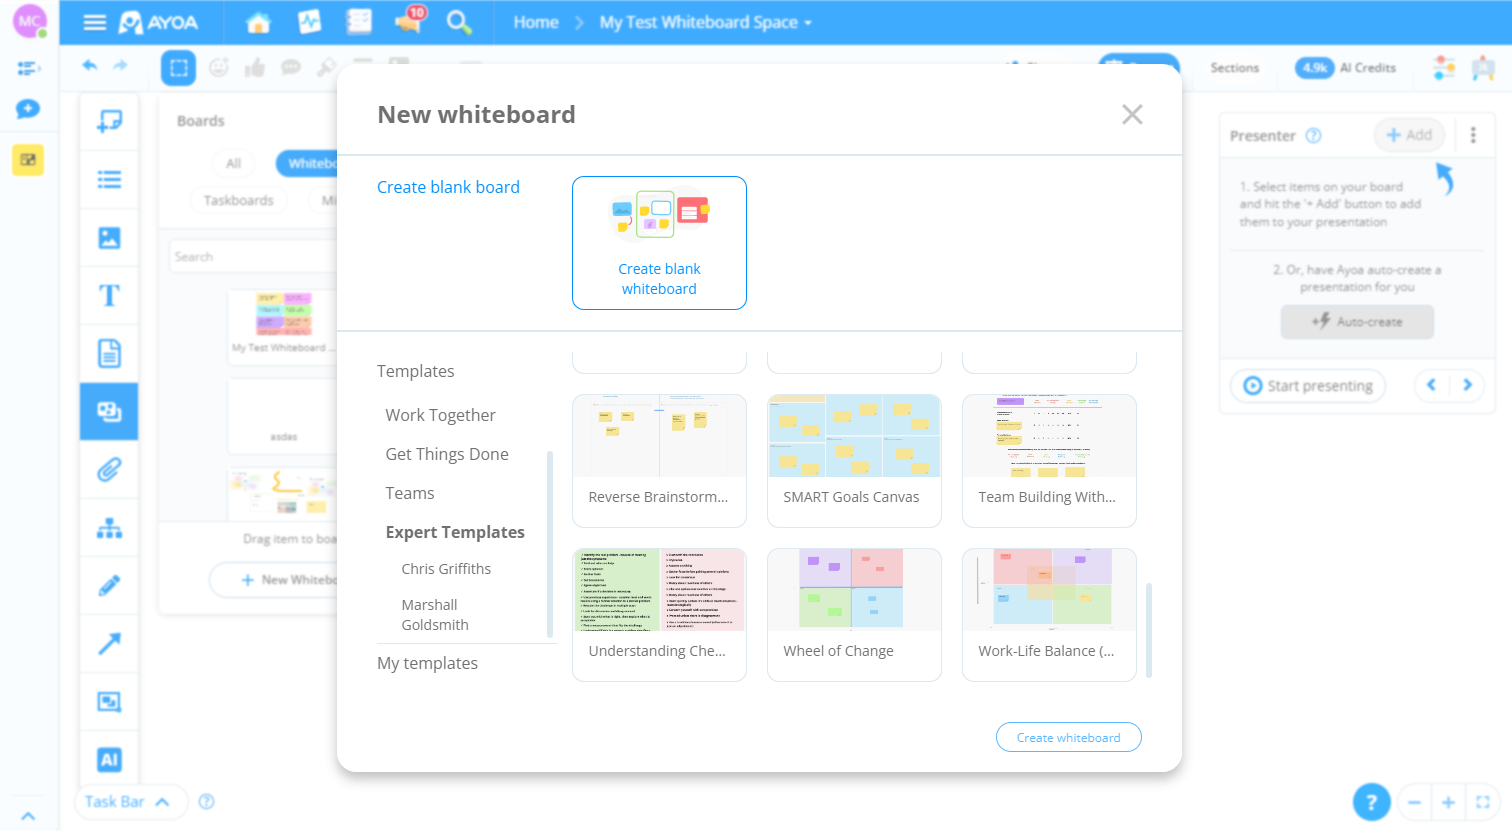Select Work Together template category

[440, 415]
